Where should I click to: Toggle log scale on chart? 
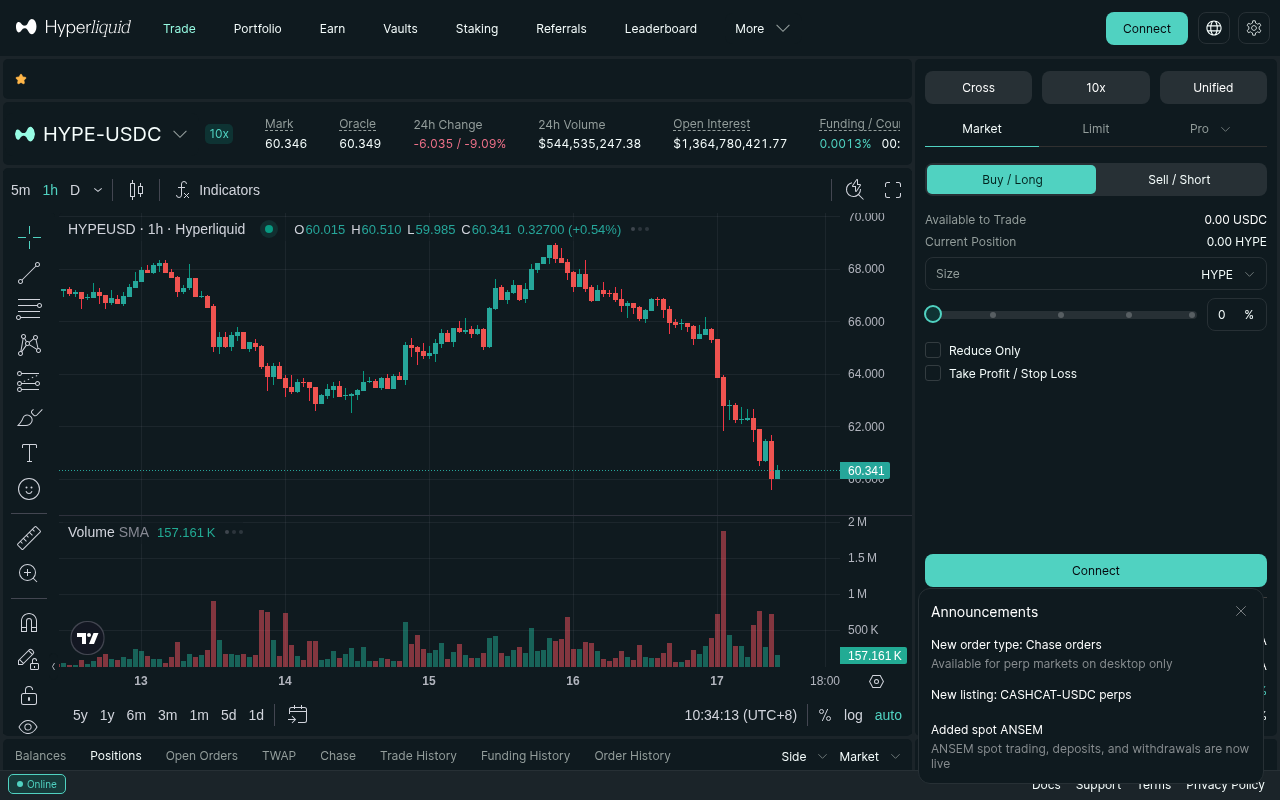[853, 715]
